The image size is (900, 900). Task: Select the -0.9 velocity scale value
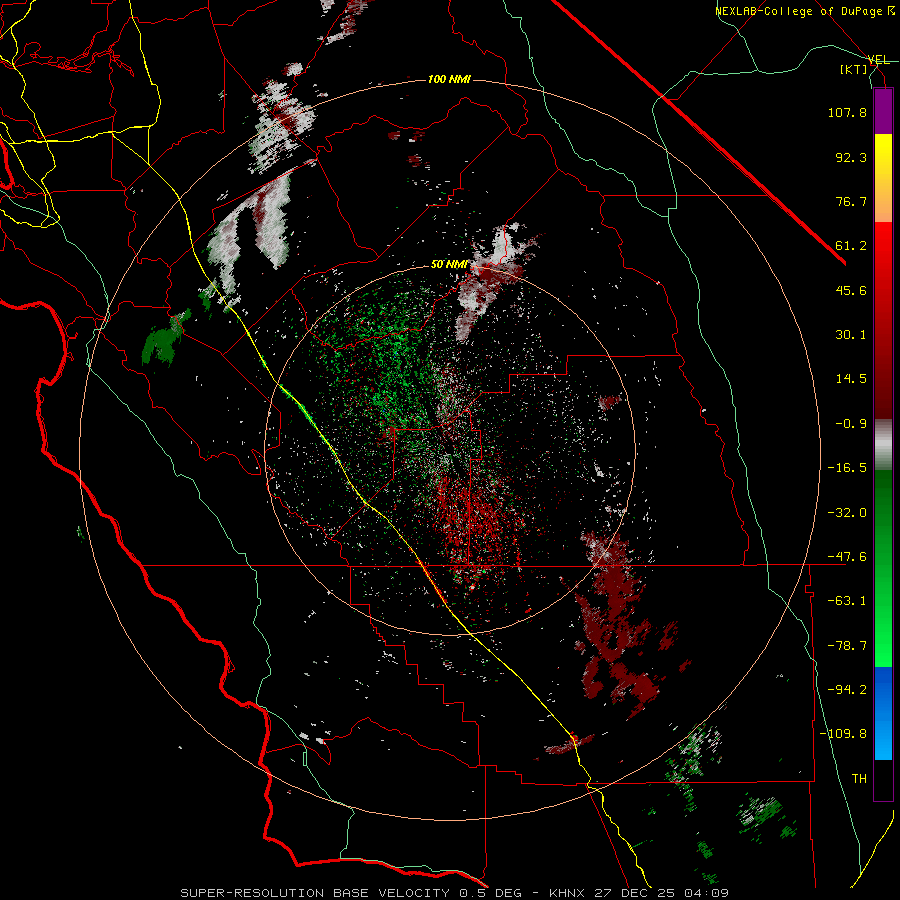click(x=851, y=423)
